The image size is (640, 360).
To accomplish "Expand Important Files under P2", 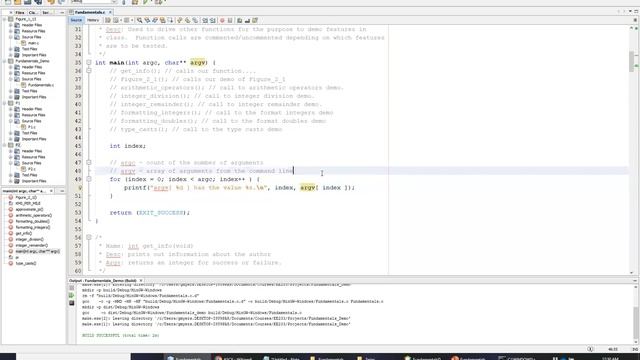I will 11,181.
